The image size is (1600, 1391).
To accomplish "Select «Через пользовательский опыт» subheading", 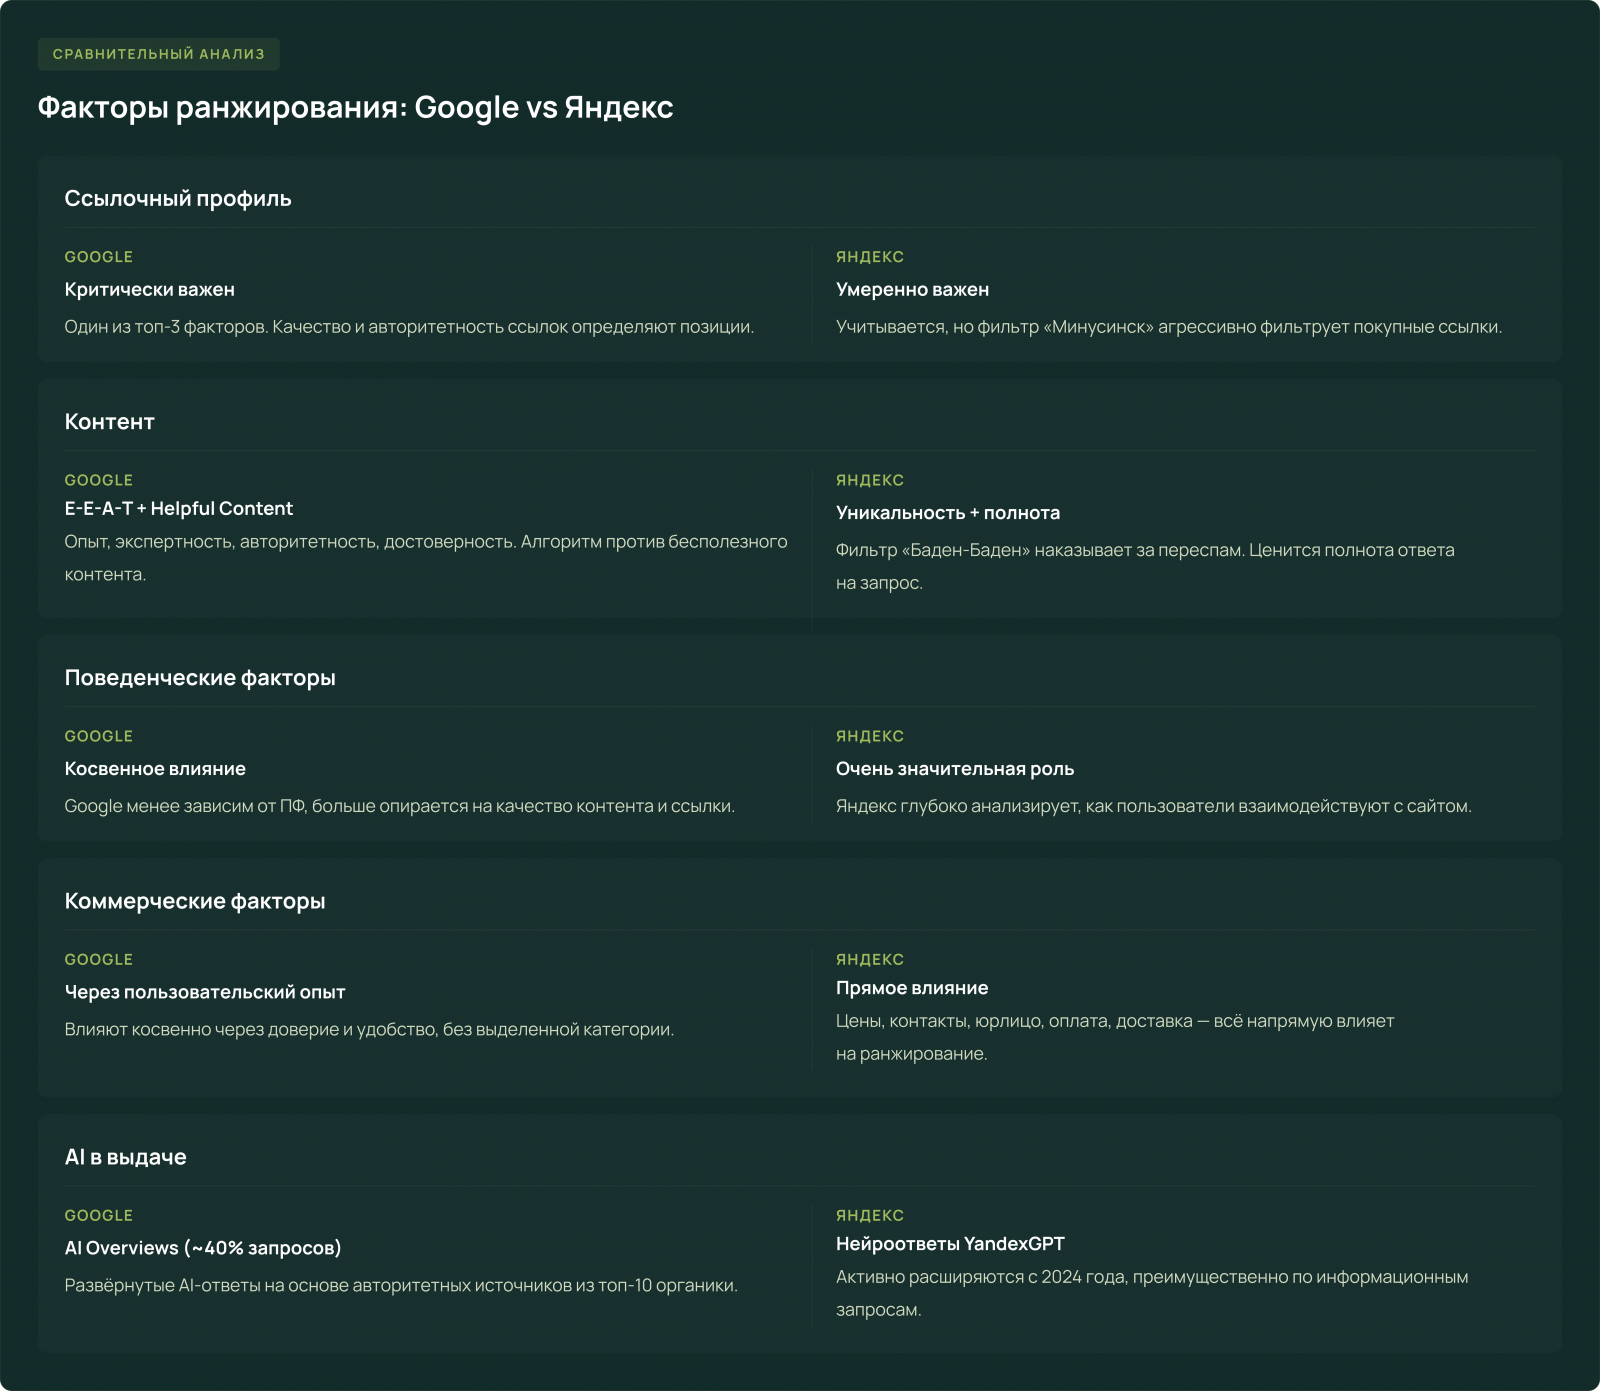I will point(204,992).
